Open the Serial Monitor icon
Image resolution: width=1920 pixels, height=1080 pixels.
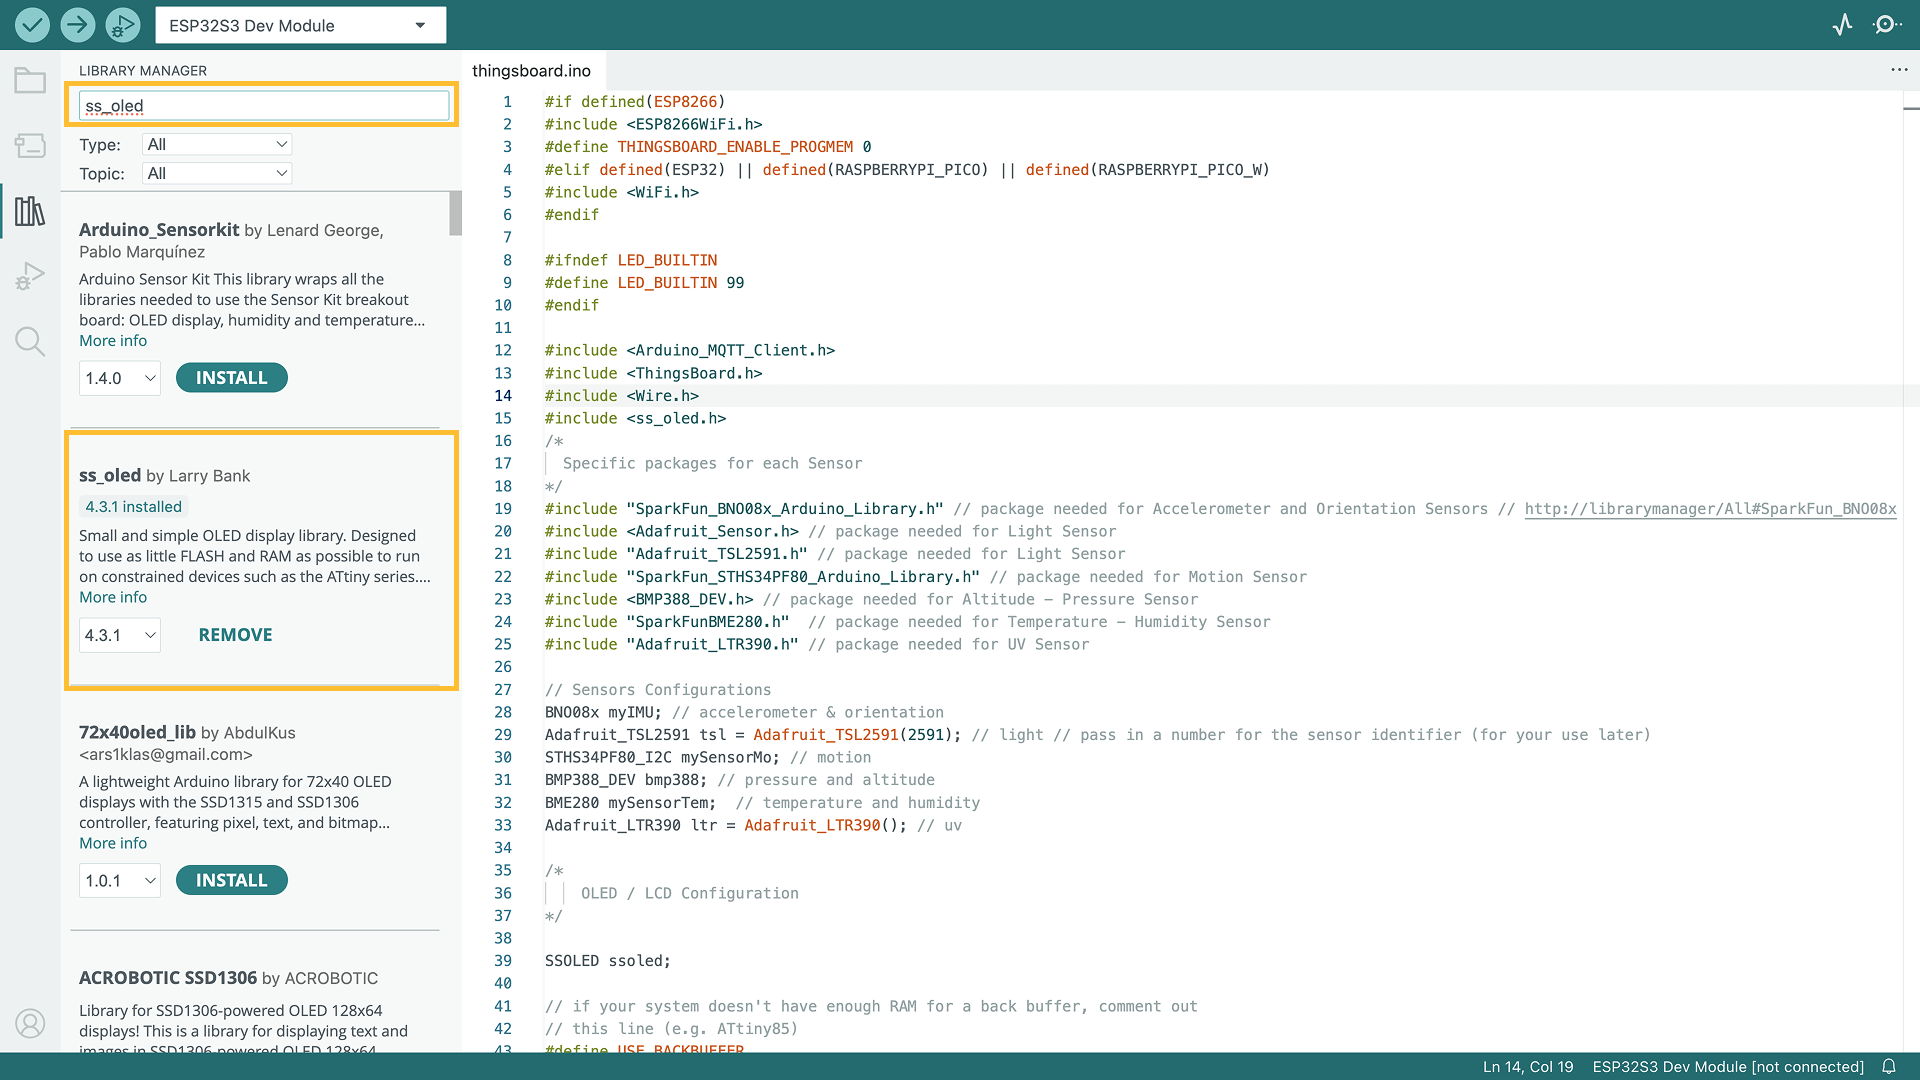[x=1886, y=25]
